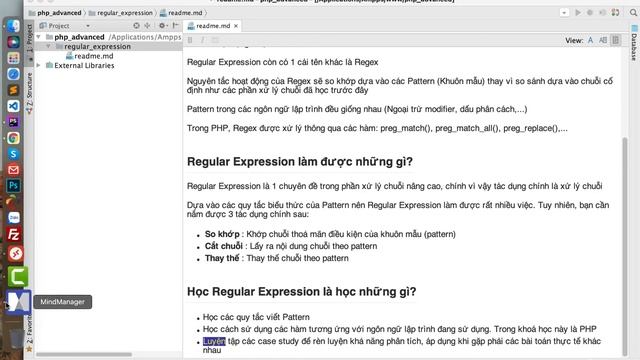This screenshot has width=640, height=360.
Task: Open MindManager from the dock
Action: [18, 302]
